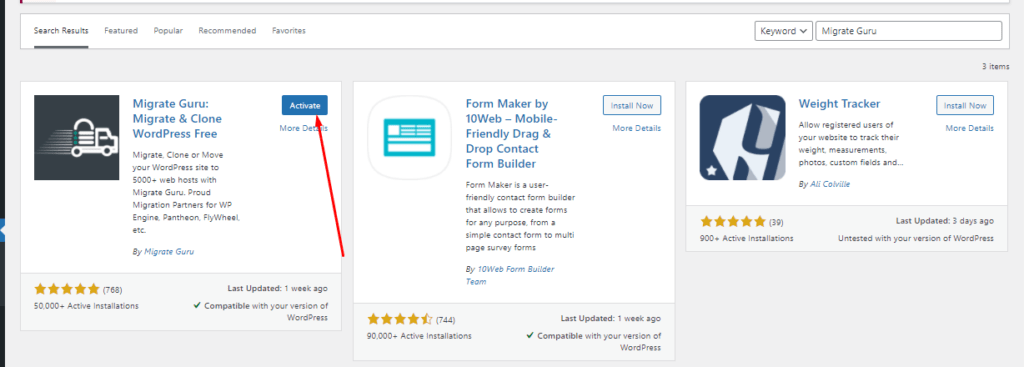This screenshot has height=367, width=1024.
Task: Open More Details for Weight Tracker
Action: point(970,128)
